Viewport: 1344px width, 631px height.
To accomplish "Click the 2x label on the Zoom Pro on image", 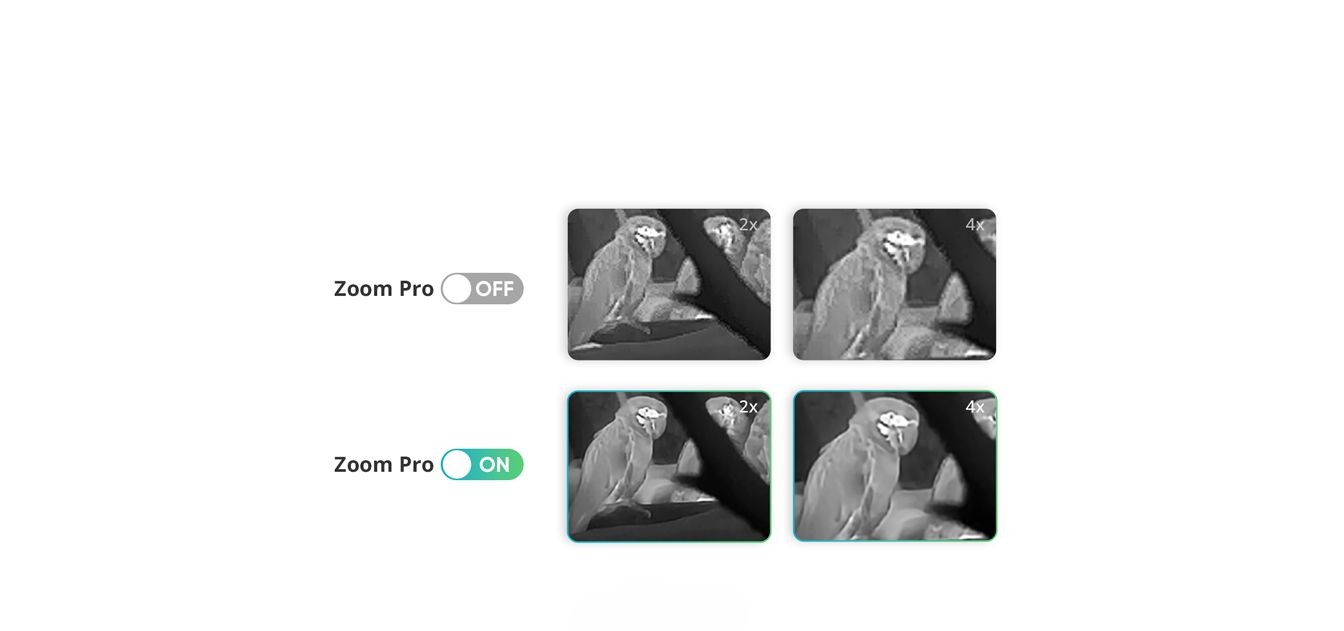I will (748, 407).
